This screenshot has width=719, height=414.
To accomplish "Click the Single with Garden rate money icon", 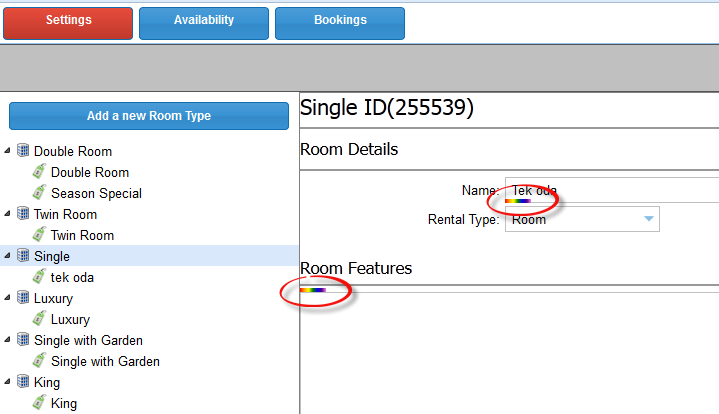I will 40,361.
